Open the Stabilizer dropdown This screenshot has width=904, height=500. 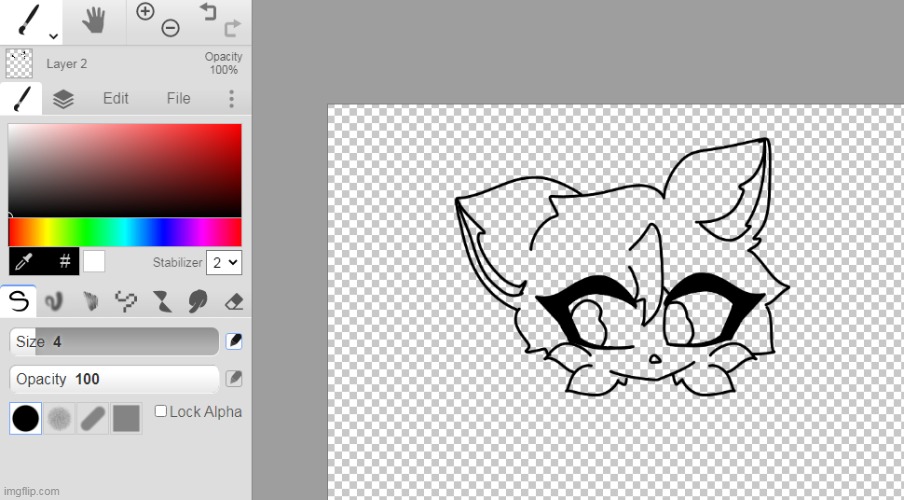pos(224,262)
